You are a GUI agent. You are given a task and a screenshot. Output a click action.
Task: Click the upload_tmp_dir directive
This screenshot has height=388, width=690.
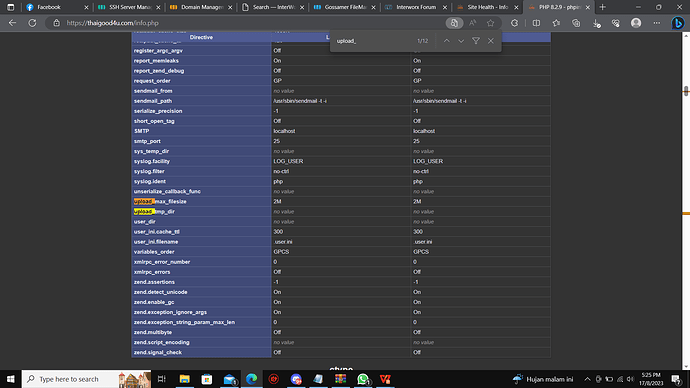click(154, 212)
